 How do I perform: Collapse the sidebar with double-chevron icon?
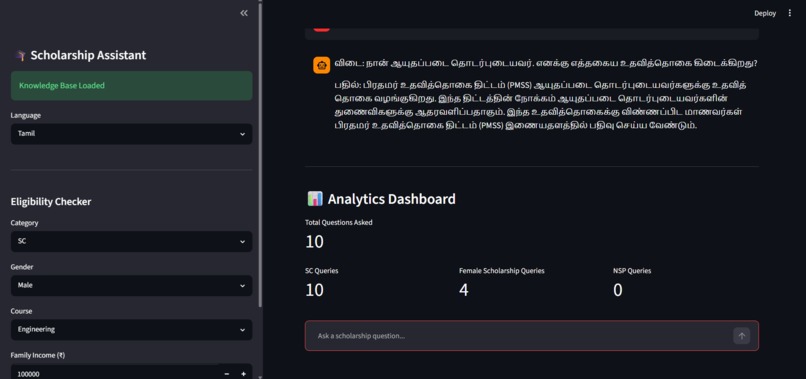click(244, 13)
